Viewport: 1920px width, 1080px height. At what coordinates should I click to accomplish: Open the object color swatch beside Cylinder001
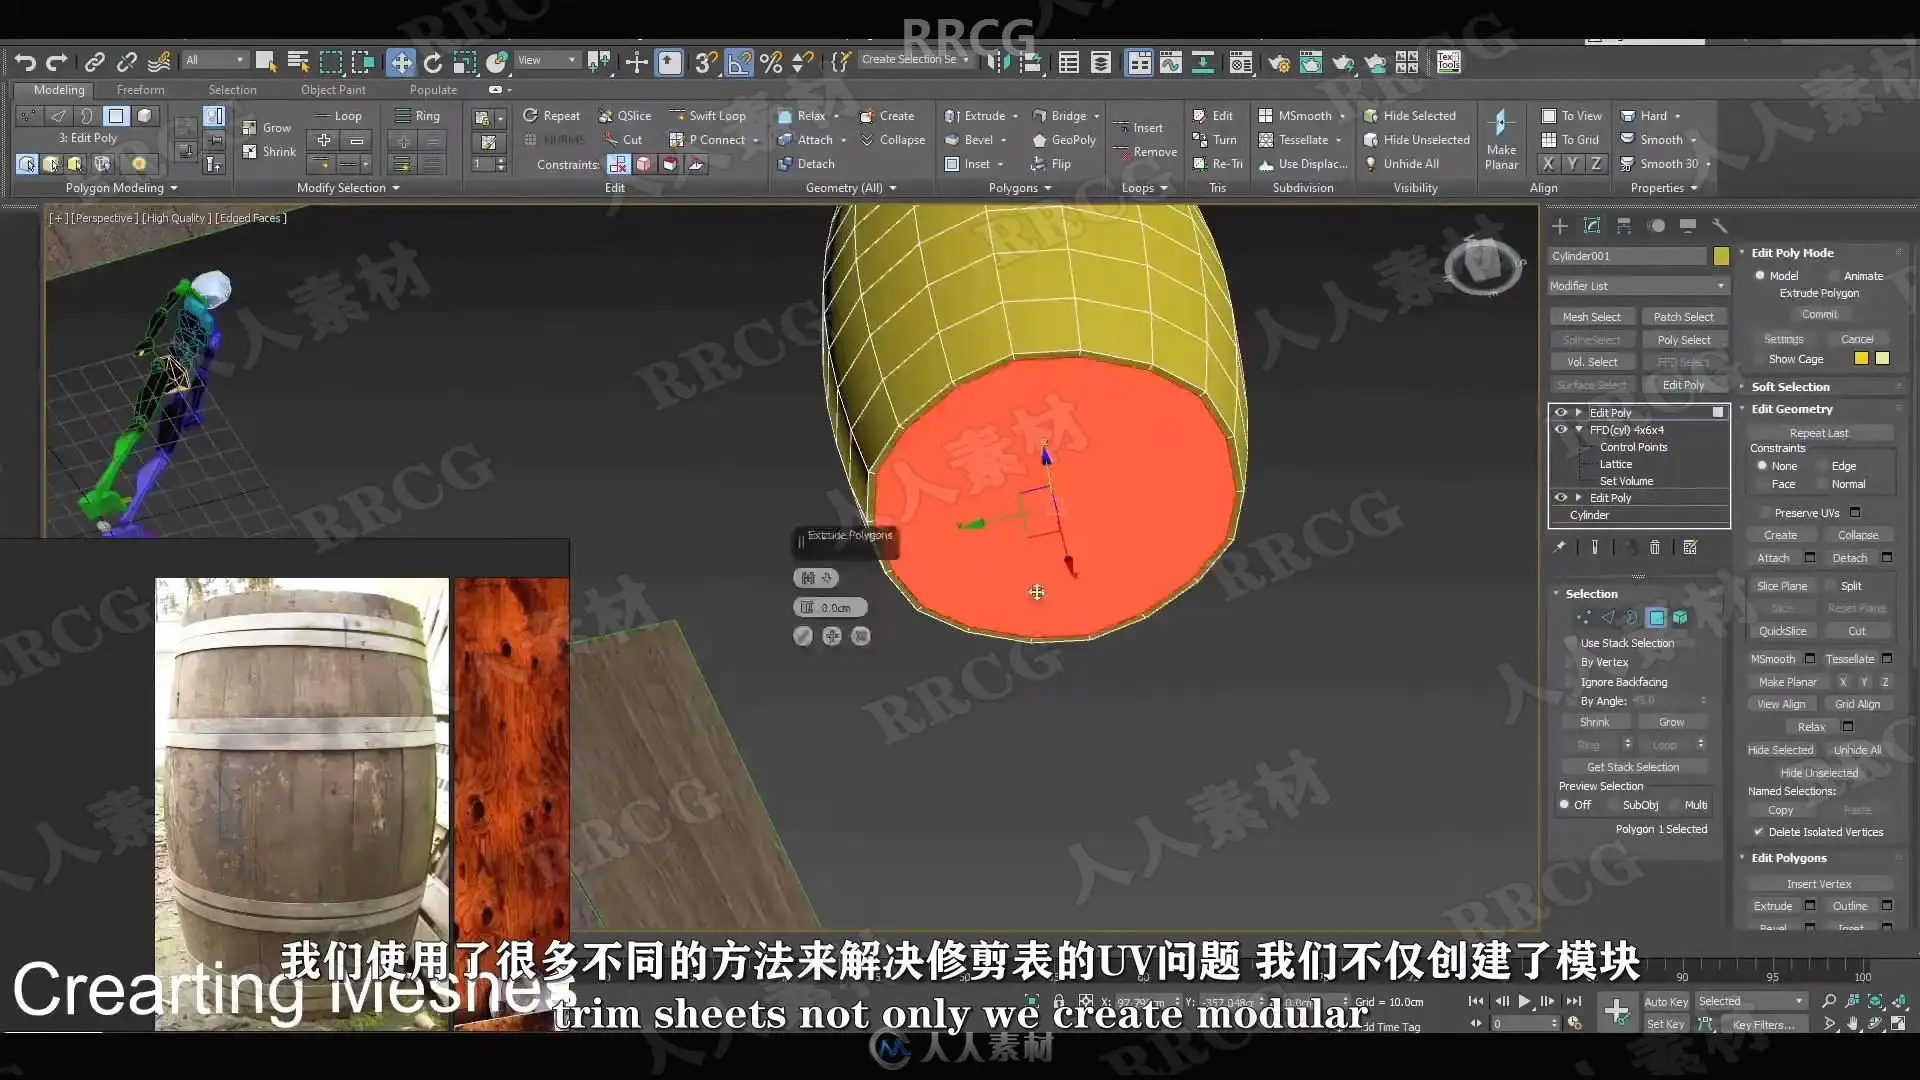(x=1721, y=256)
